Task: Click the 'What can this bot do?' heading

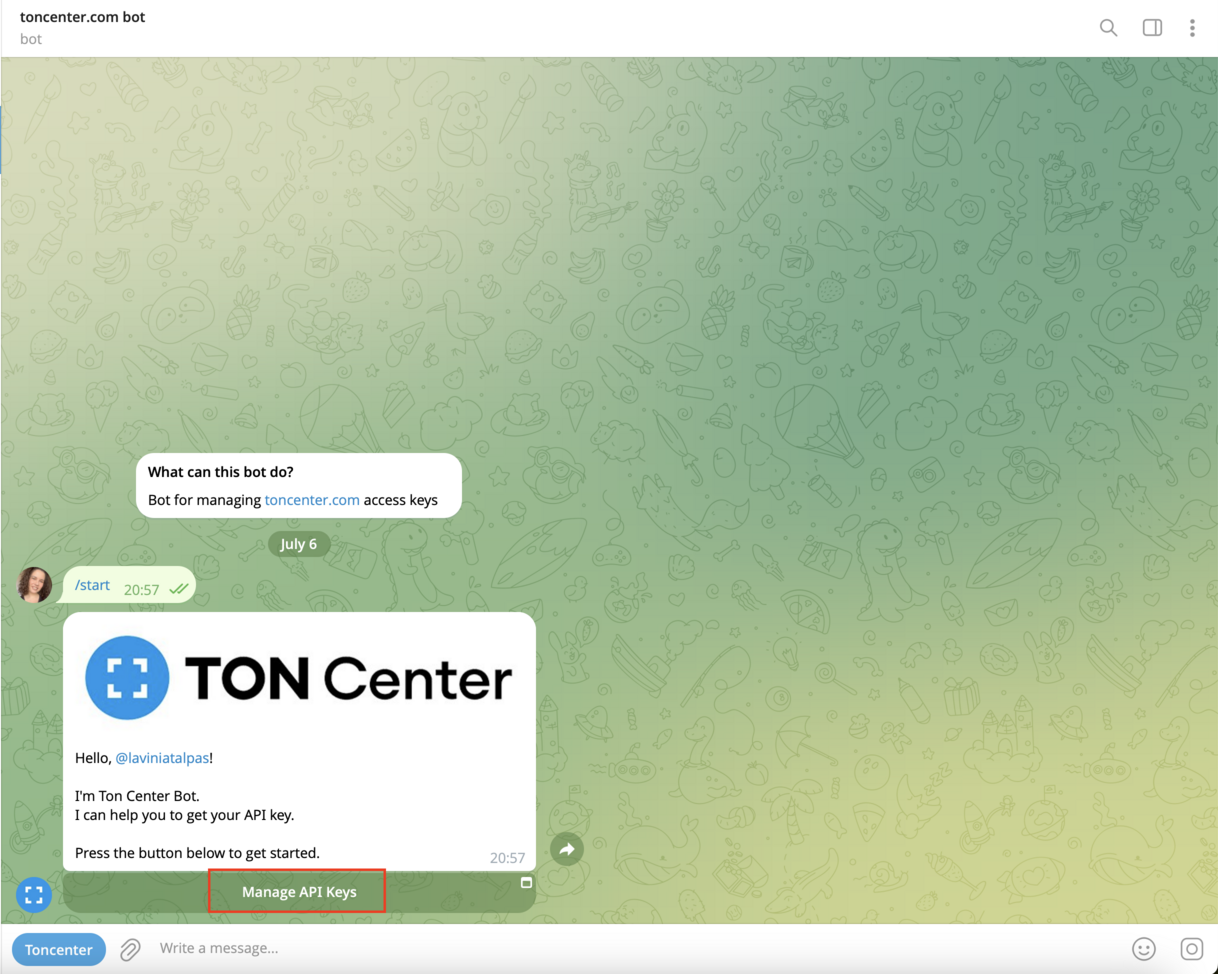Action: click(221, 472)
